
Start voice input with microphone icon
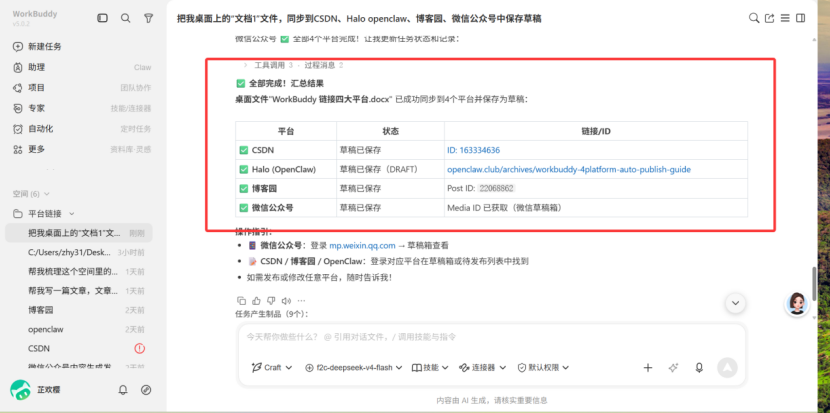[699, 367]
